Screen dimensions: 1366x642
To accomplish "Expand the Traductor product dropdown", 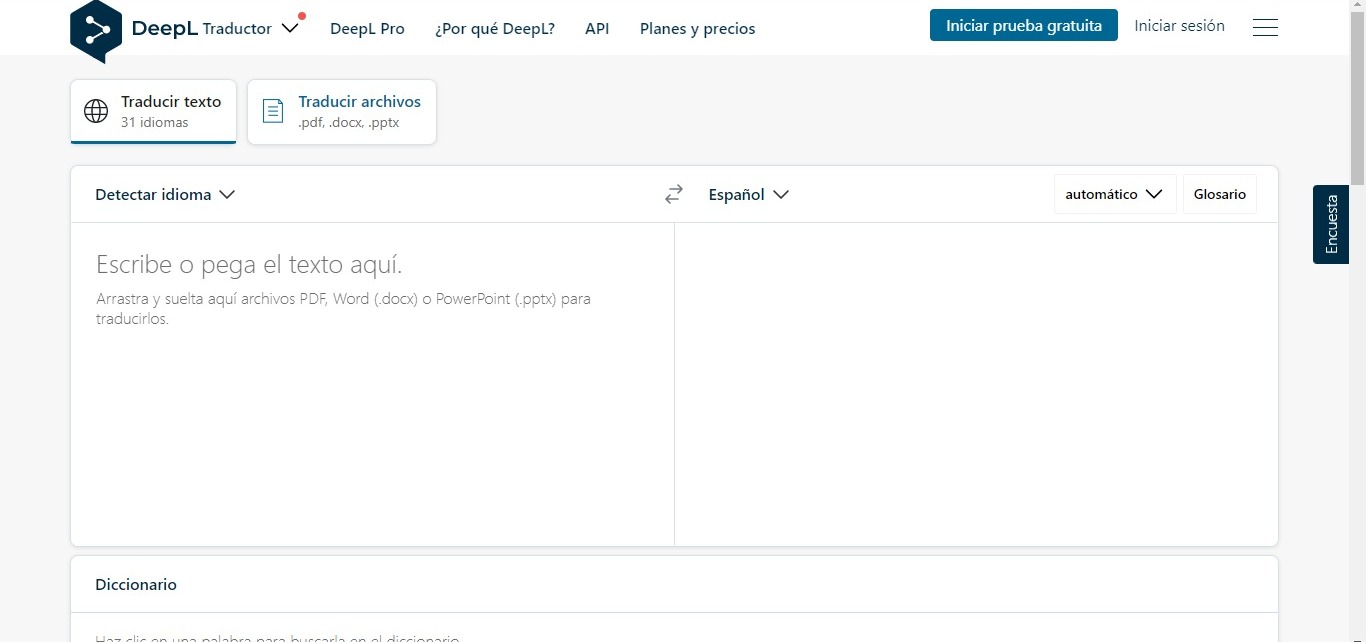I will pyautogui.click(x=251, y=28).
